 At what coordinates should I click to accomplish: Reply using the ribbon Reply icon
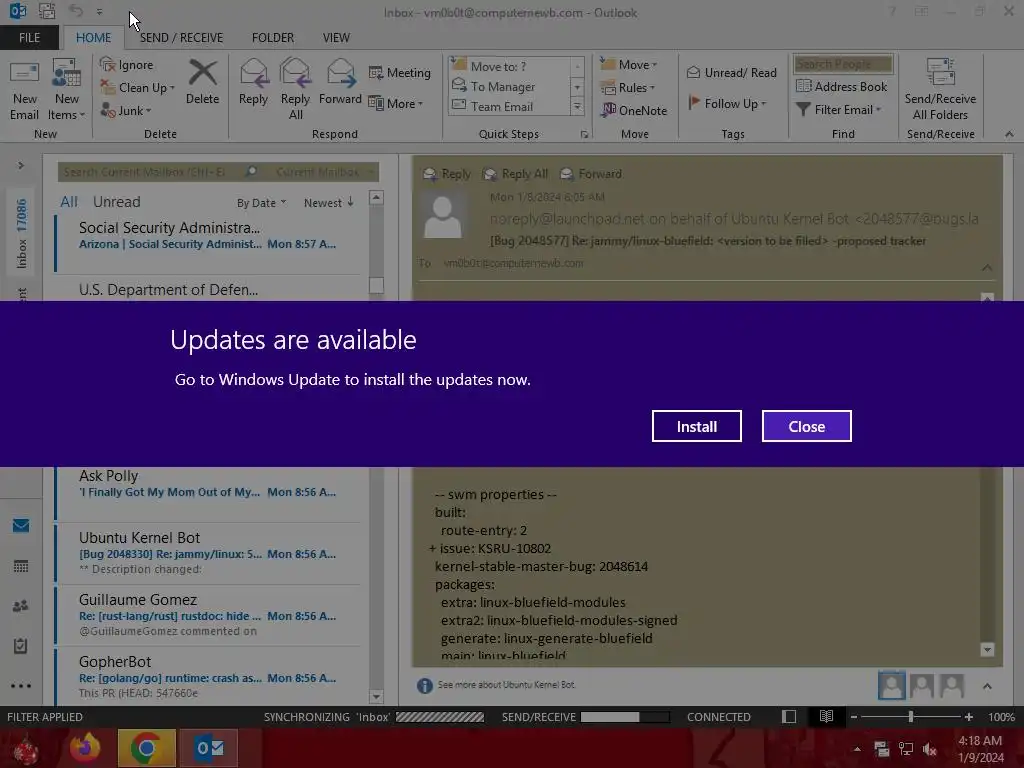pos(253,82)
